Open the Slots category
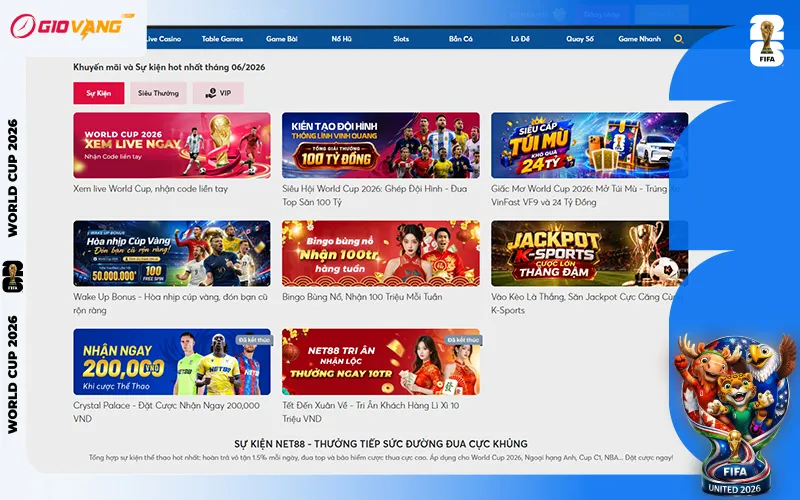This screenshot has height=500, width=800. tap(401, 39)
